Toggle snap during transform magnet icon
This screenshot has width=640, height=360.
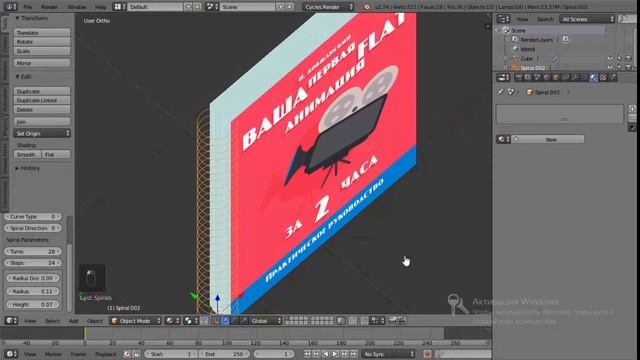click(364, 321)
